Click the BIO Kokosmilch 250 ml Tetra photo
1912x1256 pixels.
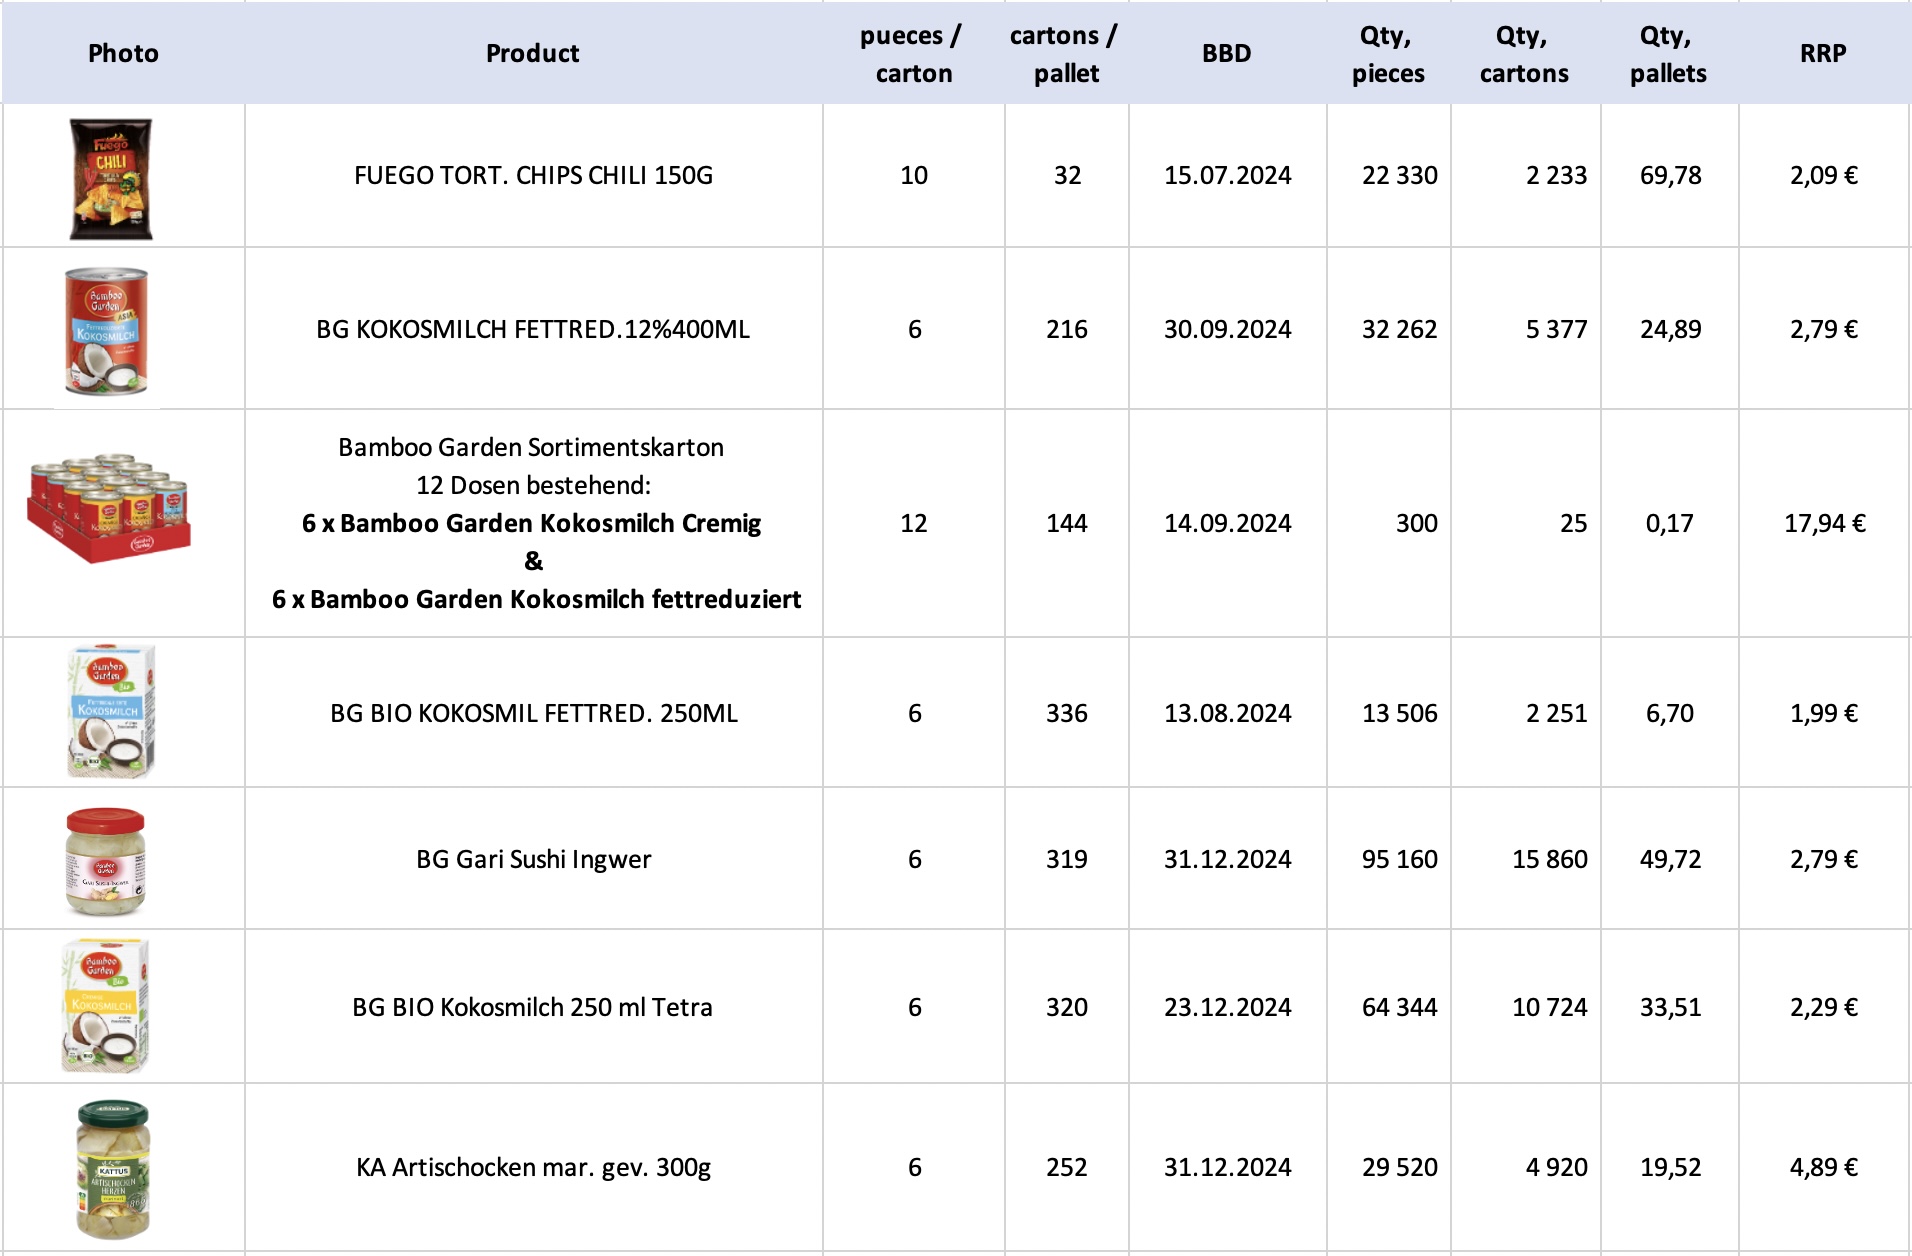click(105, 1005)
